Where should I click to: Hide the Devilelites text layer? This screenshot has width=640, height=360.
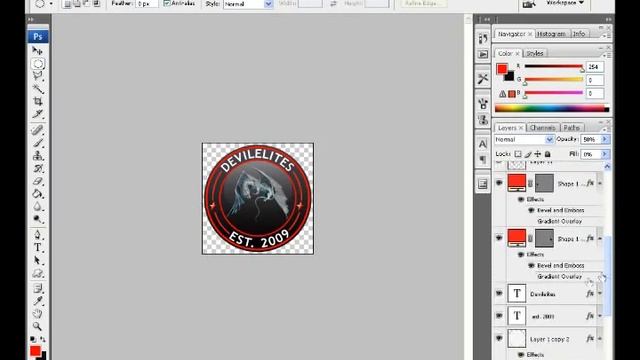point(499,293)
